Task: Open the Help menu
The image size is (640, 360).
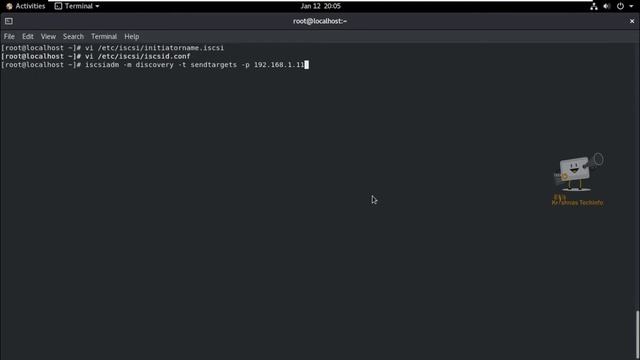Action: [x=131, y=37]
